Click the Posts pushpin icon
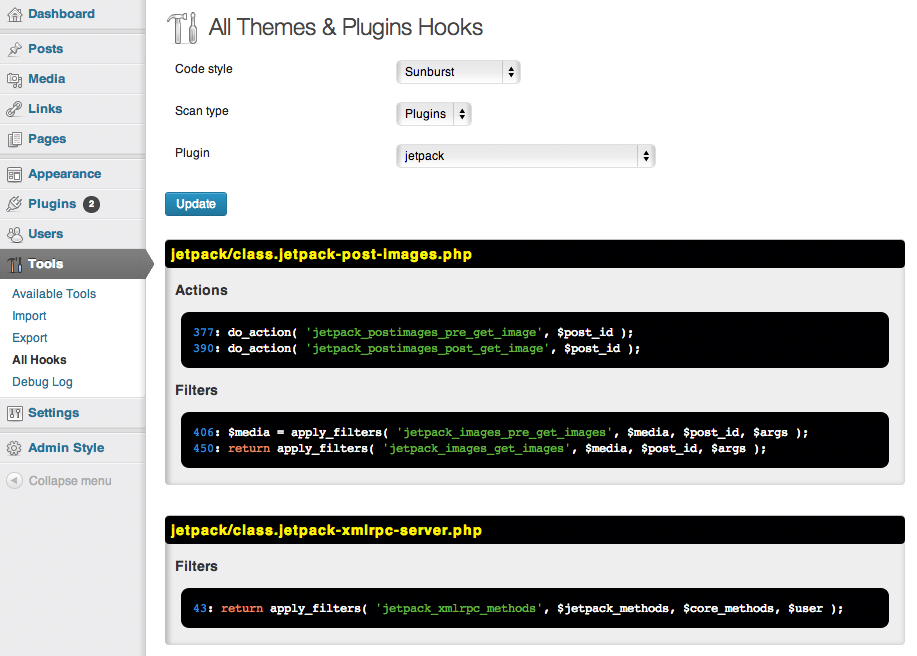This screenshot has width=917, height=656. (15, 49)
